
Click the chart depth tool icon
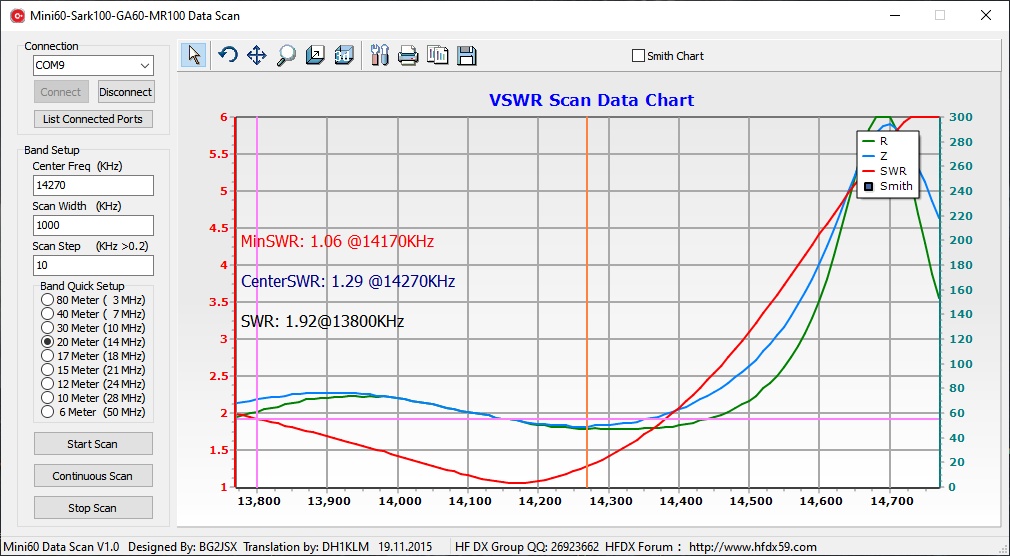(315, 55)
